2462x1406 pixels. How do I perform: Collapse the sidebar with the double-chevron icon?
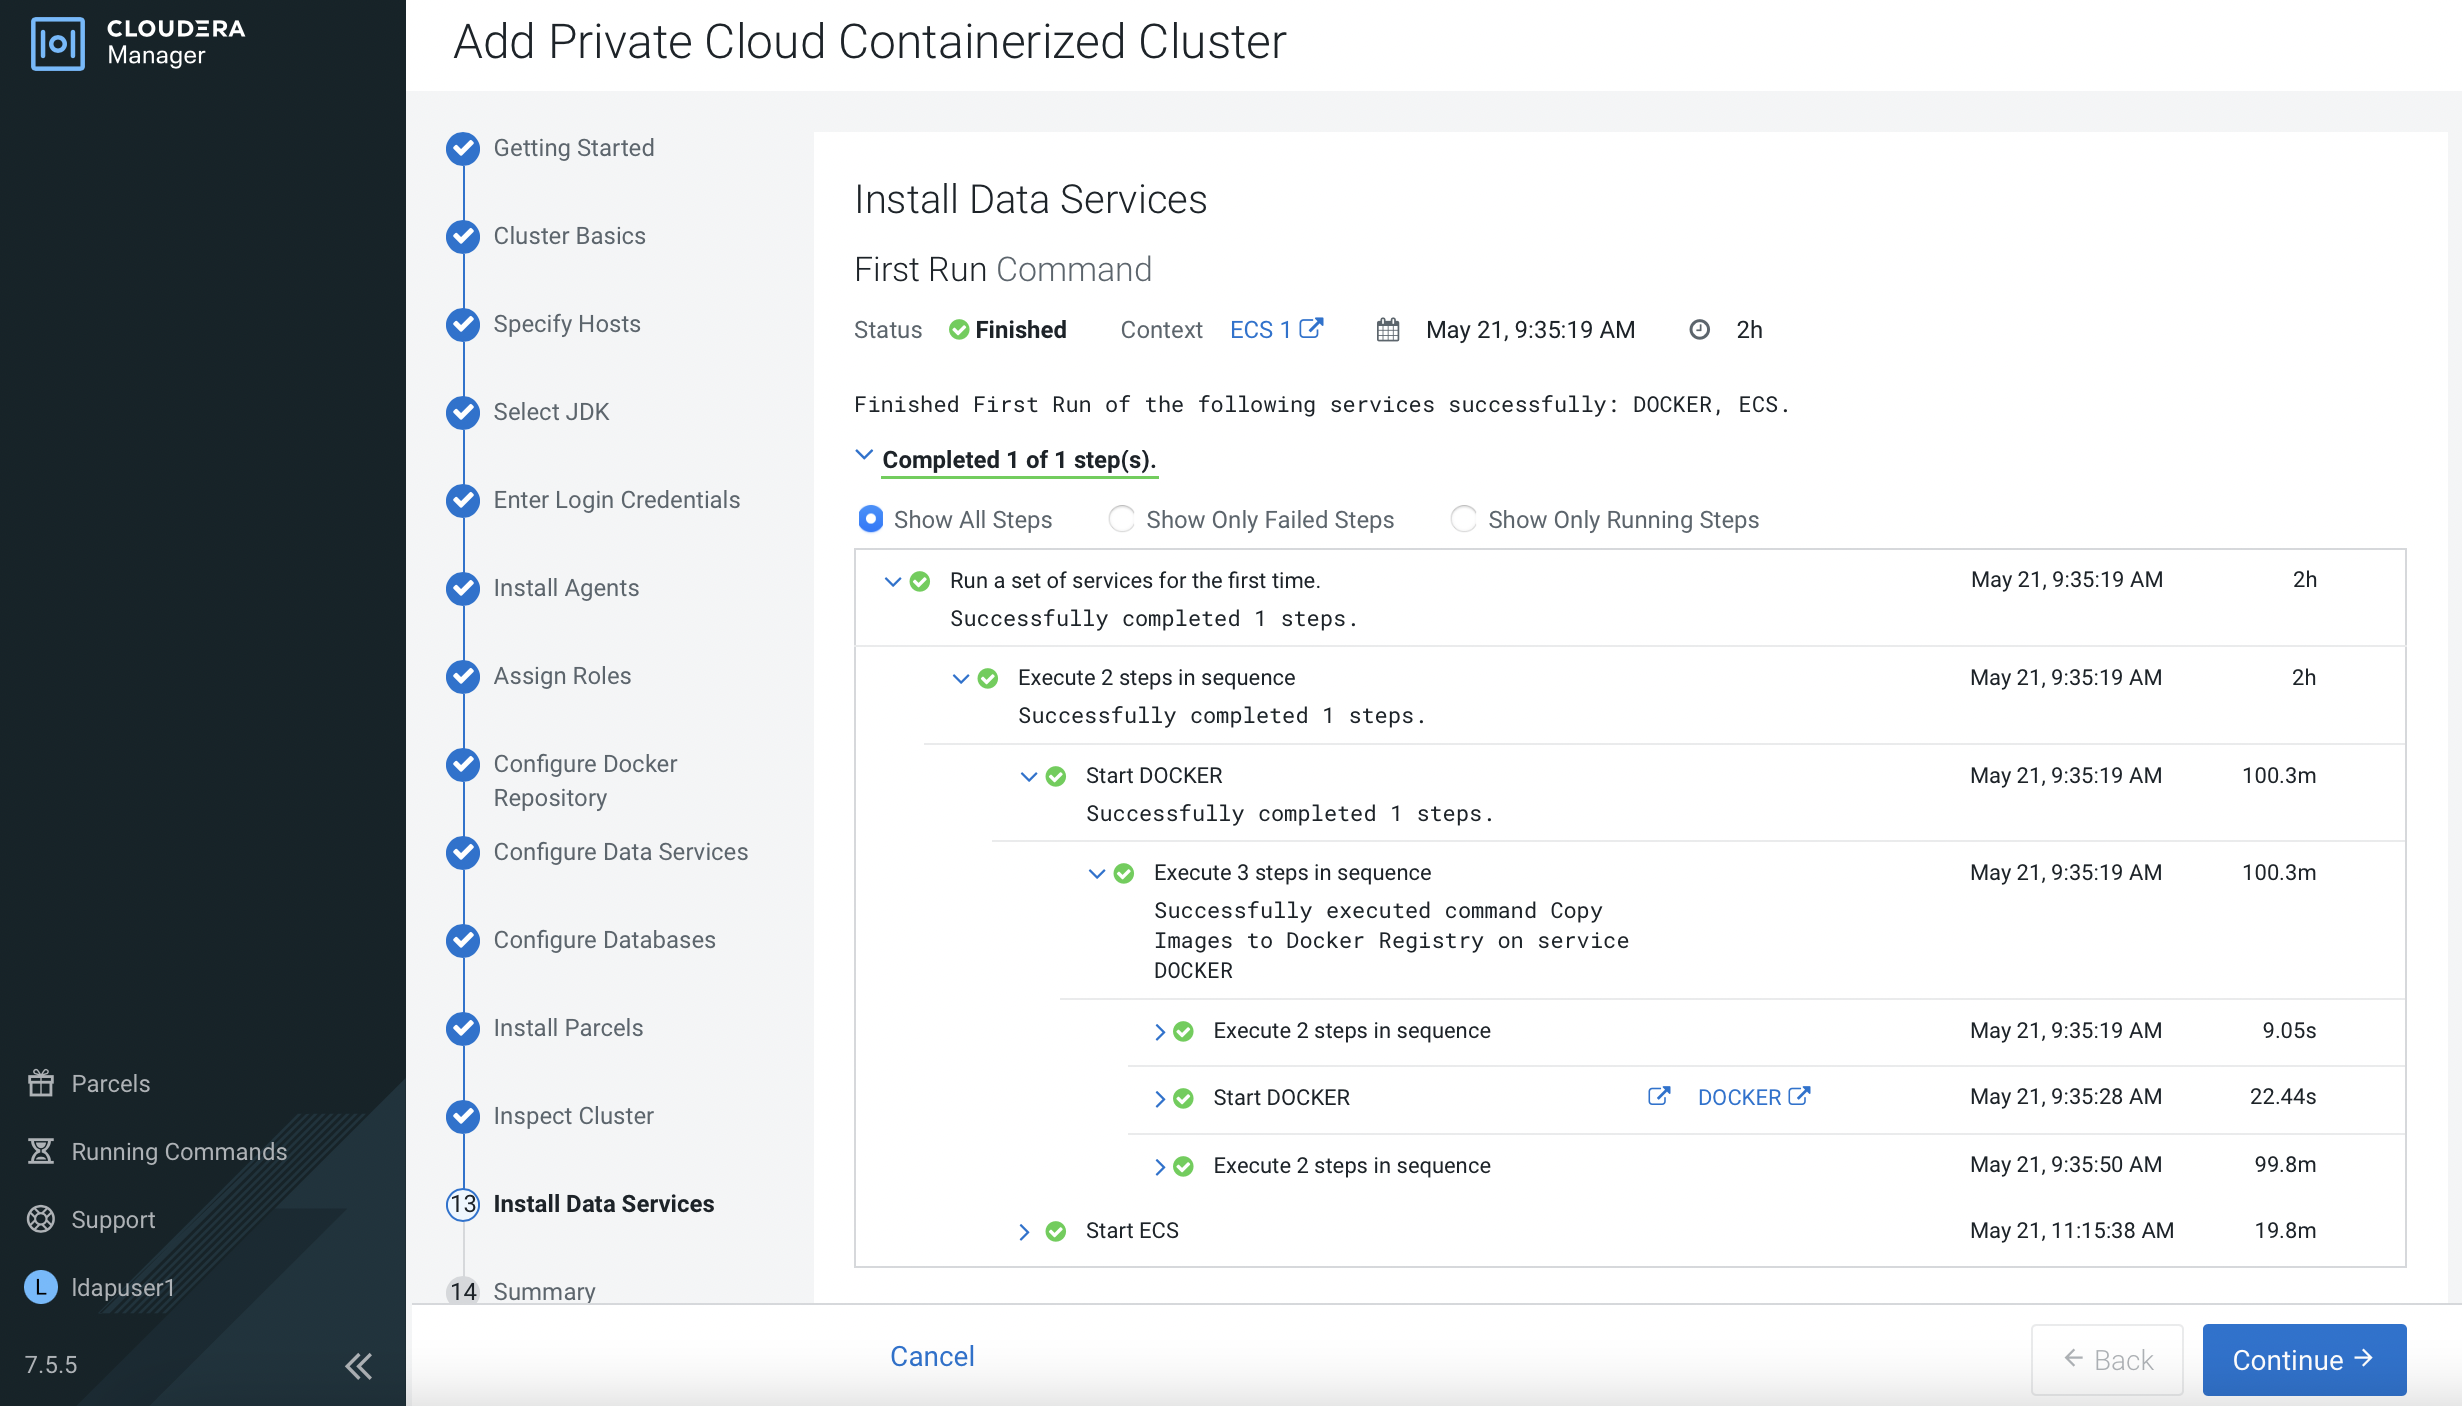(358, 1365)
